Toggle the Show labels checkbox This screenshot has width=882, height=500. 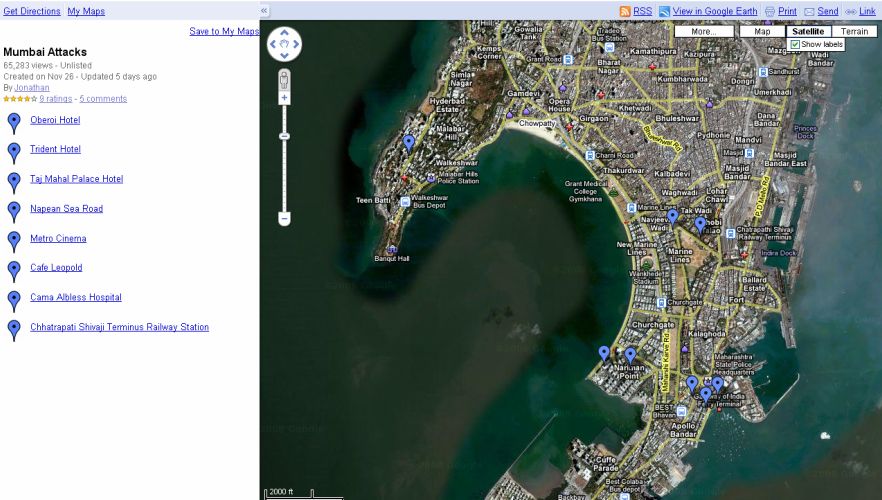[795, 45]
